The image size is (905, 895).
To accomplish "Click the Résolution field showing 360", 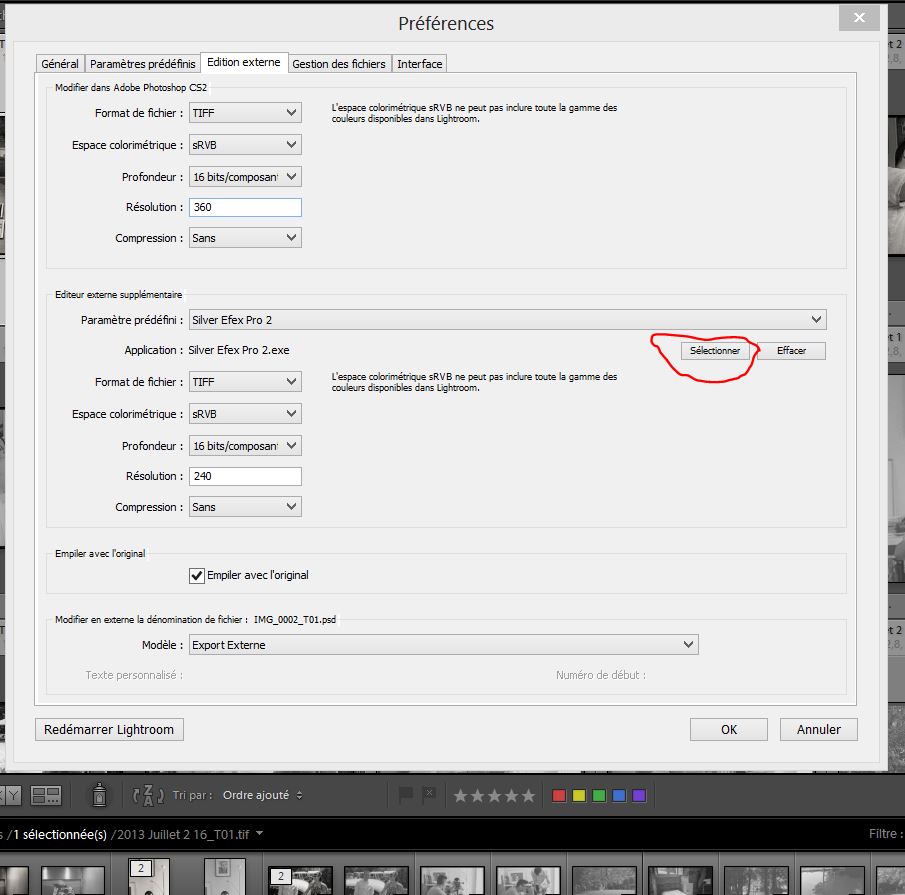I will (x=245, y=207).
